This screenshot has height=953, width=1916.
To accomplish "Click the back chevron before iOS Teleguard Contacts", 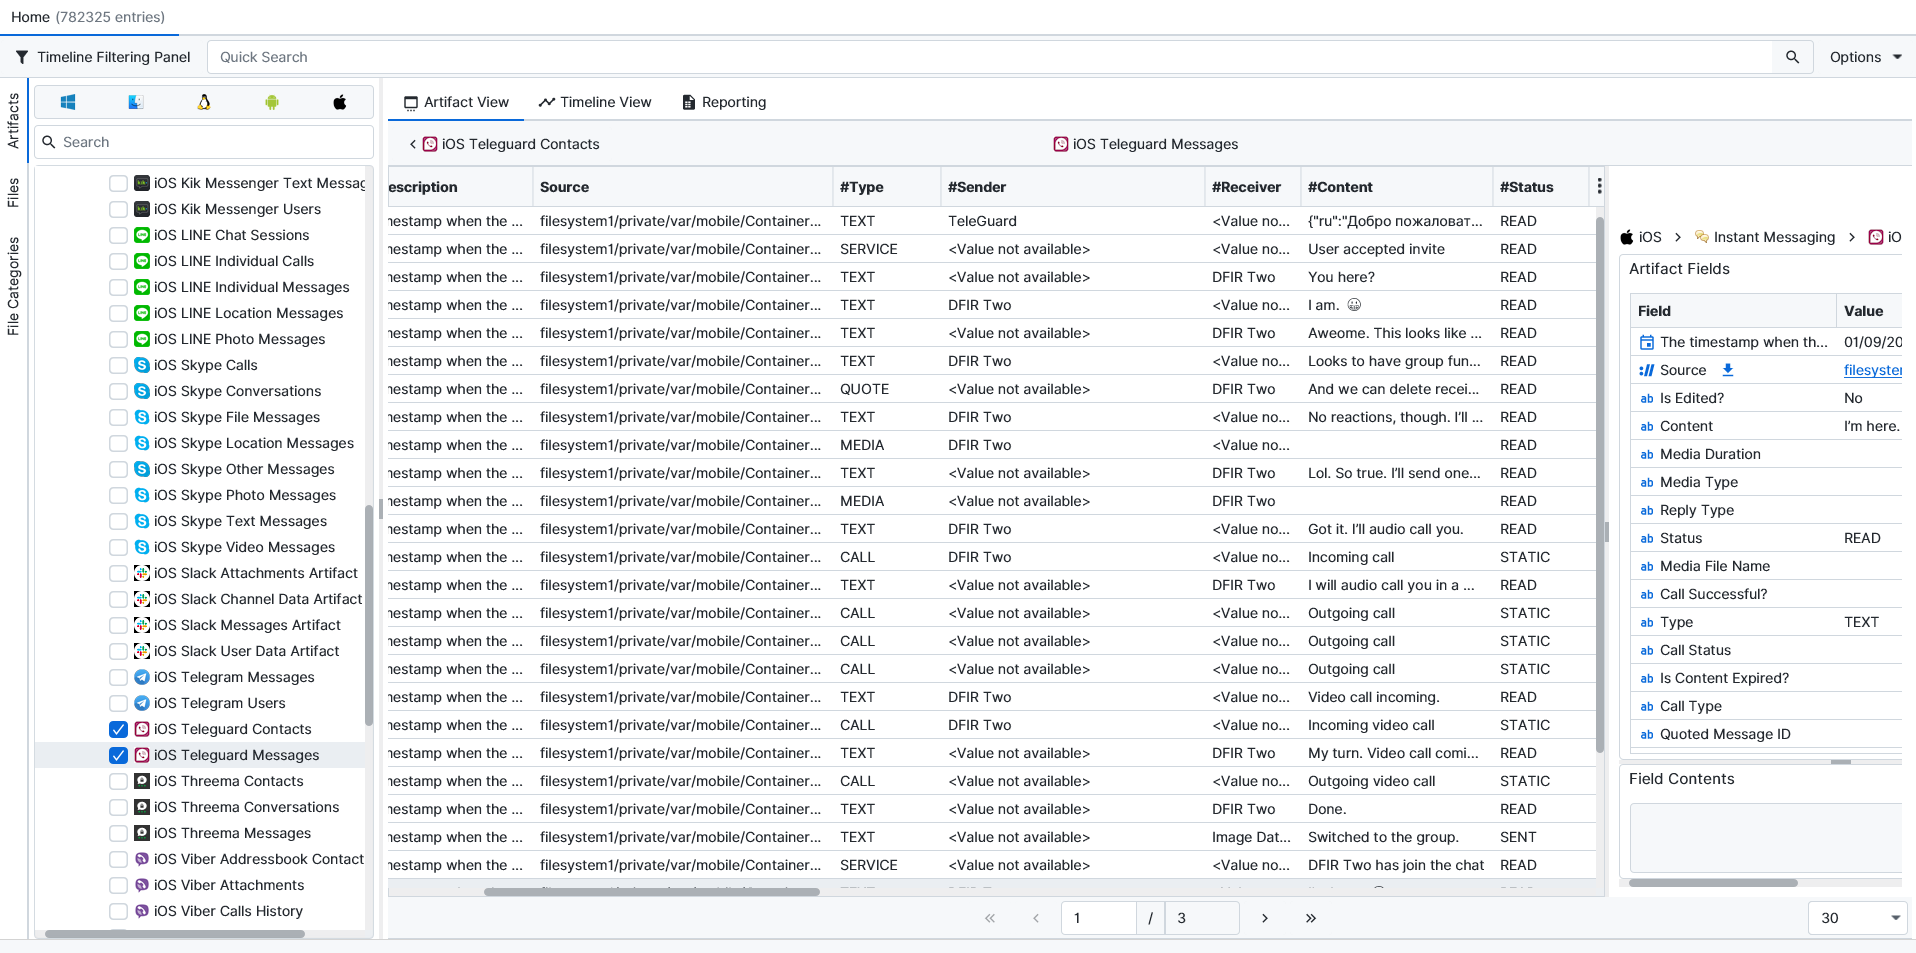I will tap(412, 144).
